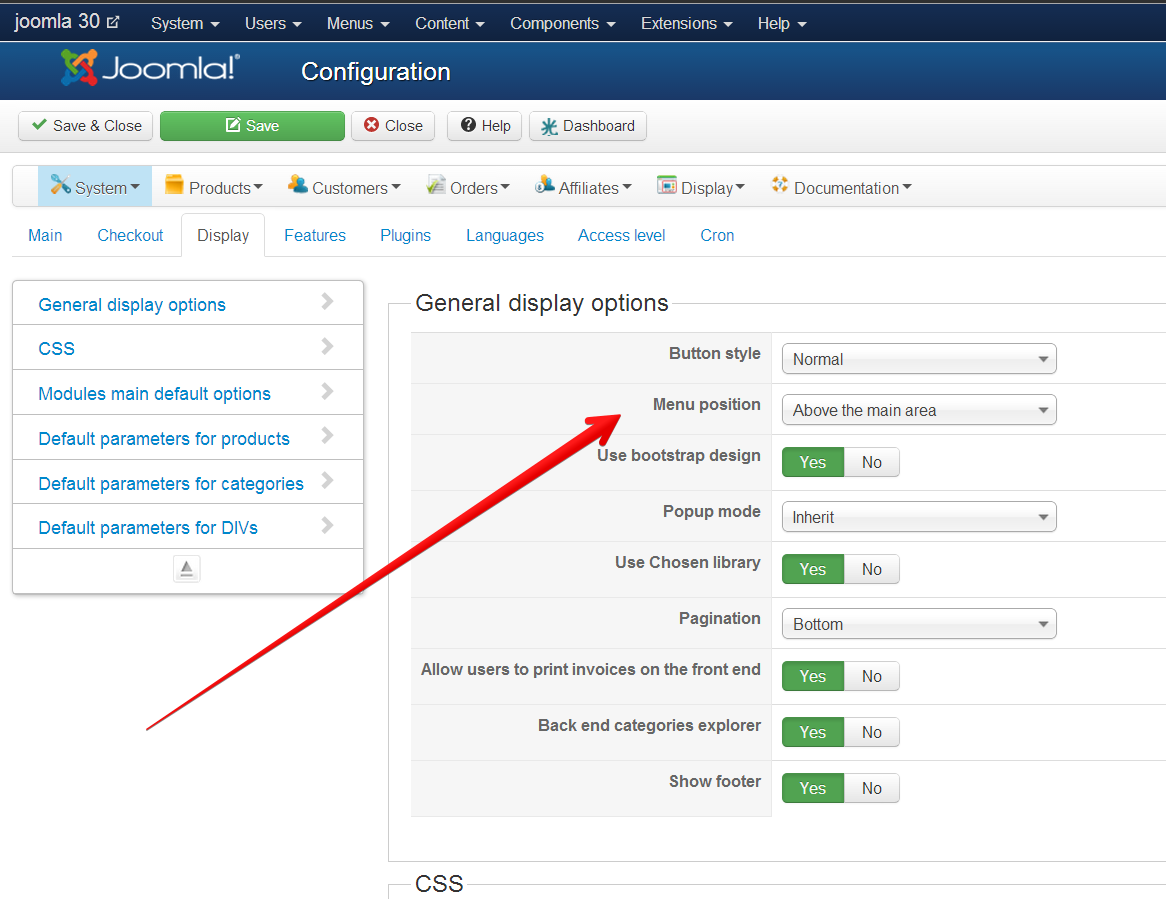The image size is (1166, 899).
Task: Open the Button style dropdown
Action: pyautogui.click(x=918, y=359)
